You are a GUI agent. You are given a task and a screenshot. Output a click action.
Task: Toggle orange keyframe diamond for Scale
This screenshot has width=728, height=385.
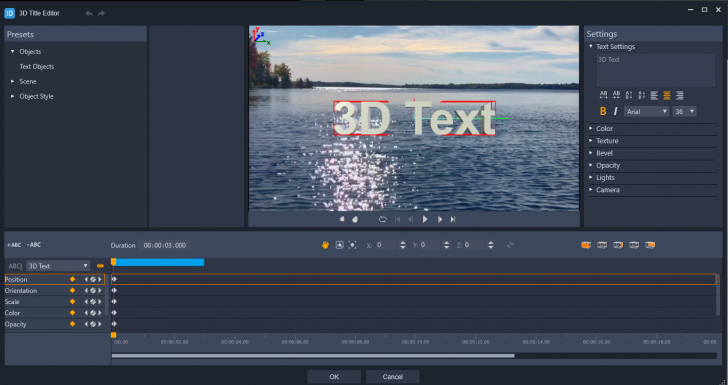coord(72,302)
